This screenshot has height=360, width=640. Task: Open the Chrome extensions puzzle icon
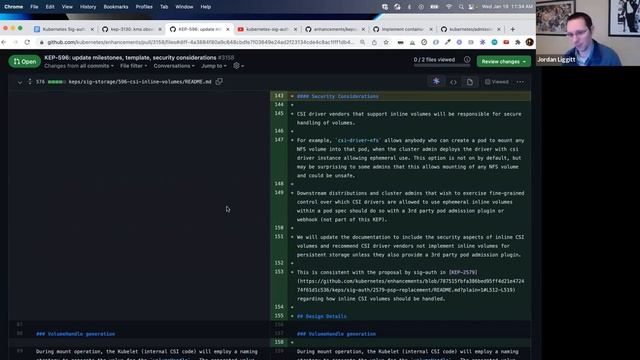[x=518, y=42]
